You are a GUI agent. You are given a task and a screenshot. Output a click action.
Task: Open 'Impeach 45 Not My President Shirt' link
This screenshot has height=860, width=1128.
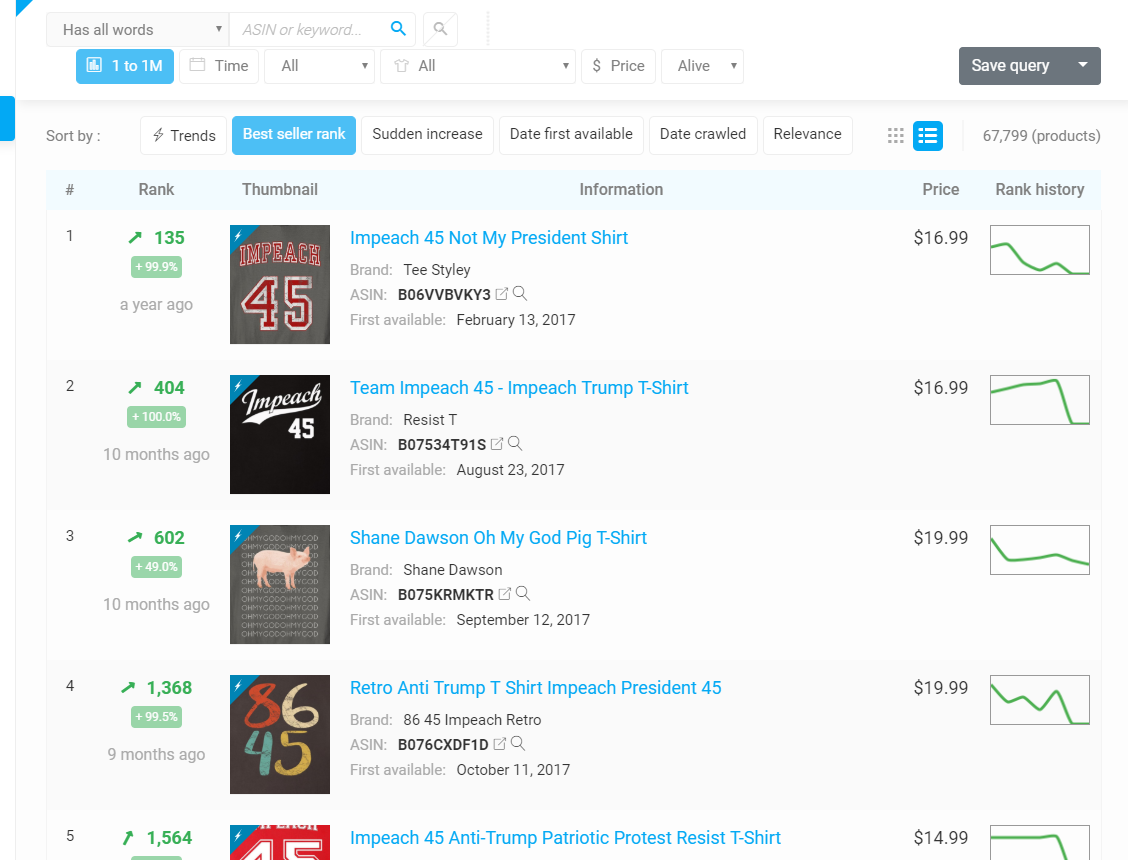(488, 238)
